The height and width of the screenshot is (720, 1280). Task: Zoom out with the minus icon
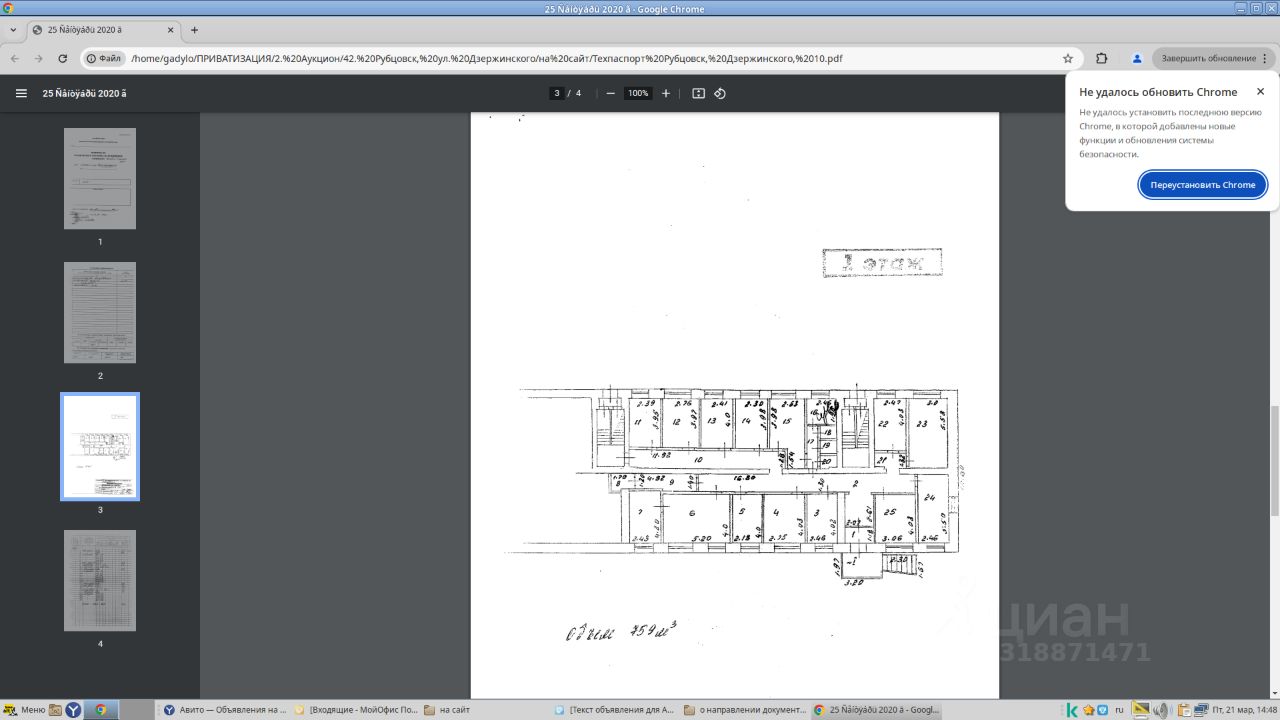(x=610, y=93)
